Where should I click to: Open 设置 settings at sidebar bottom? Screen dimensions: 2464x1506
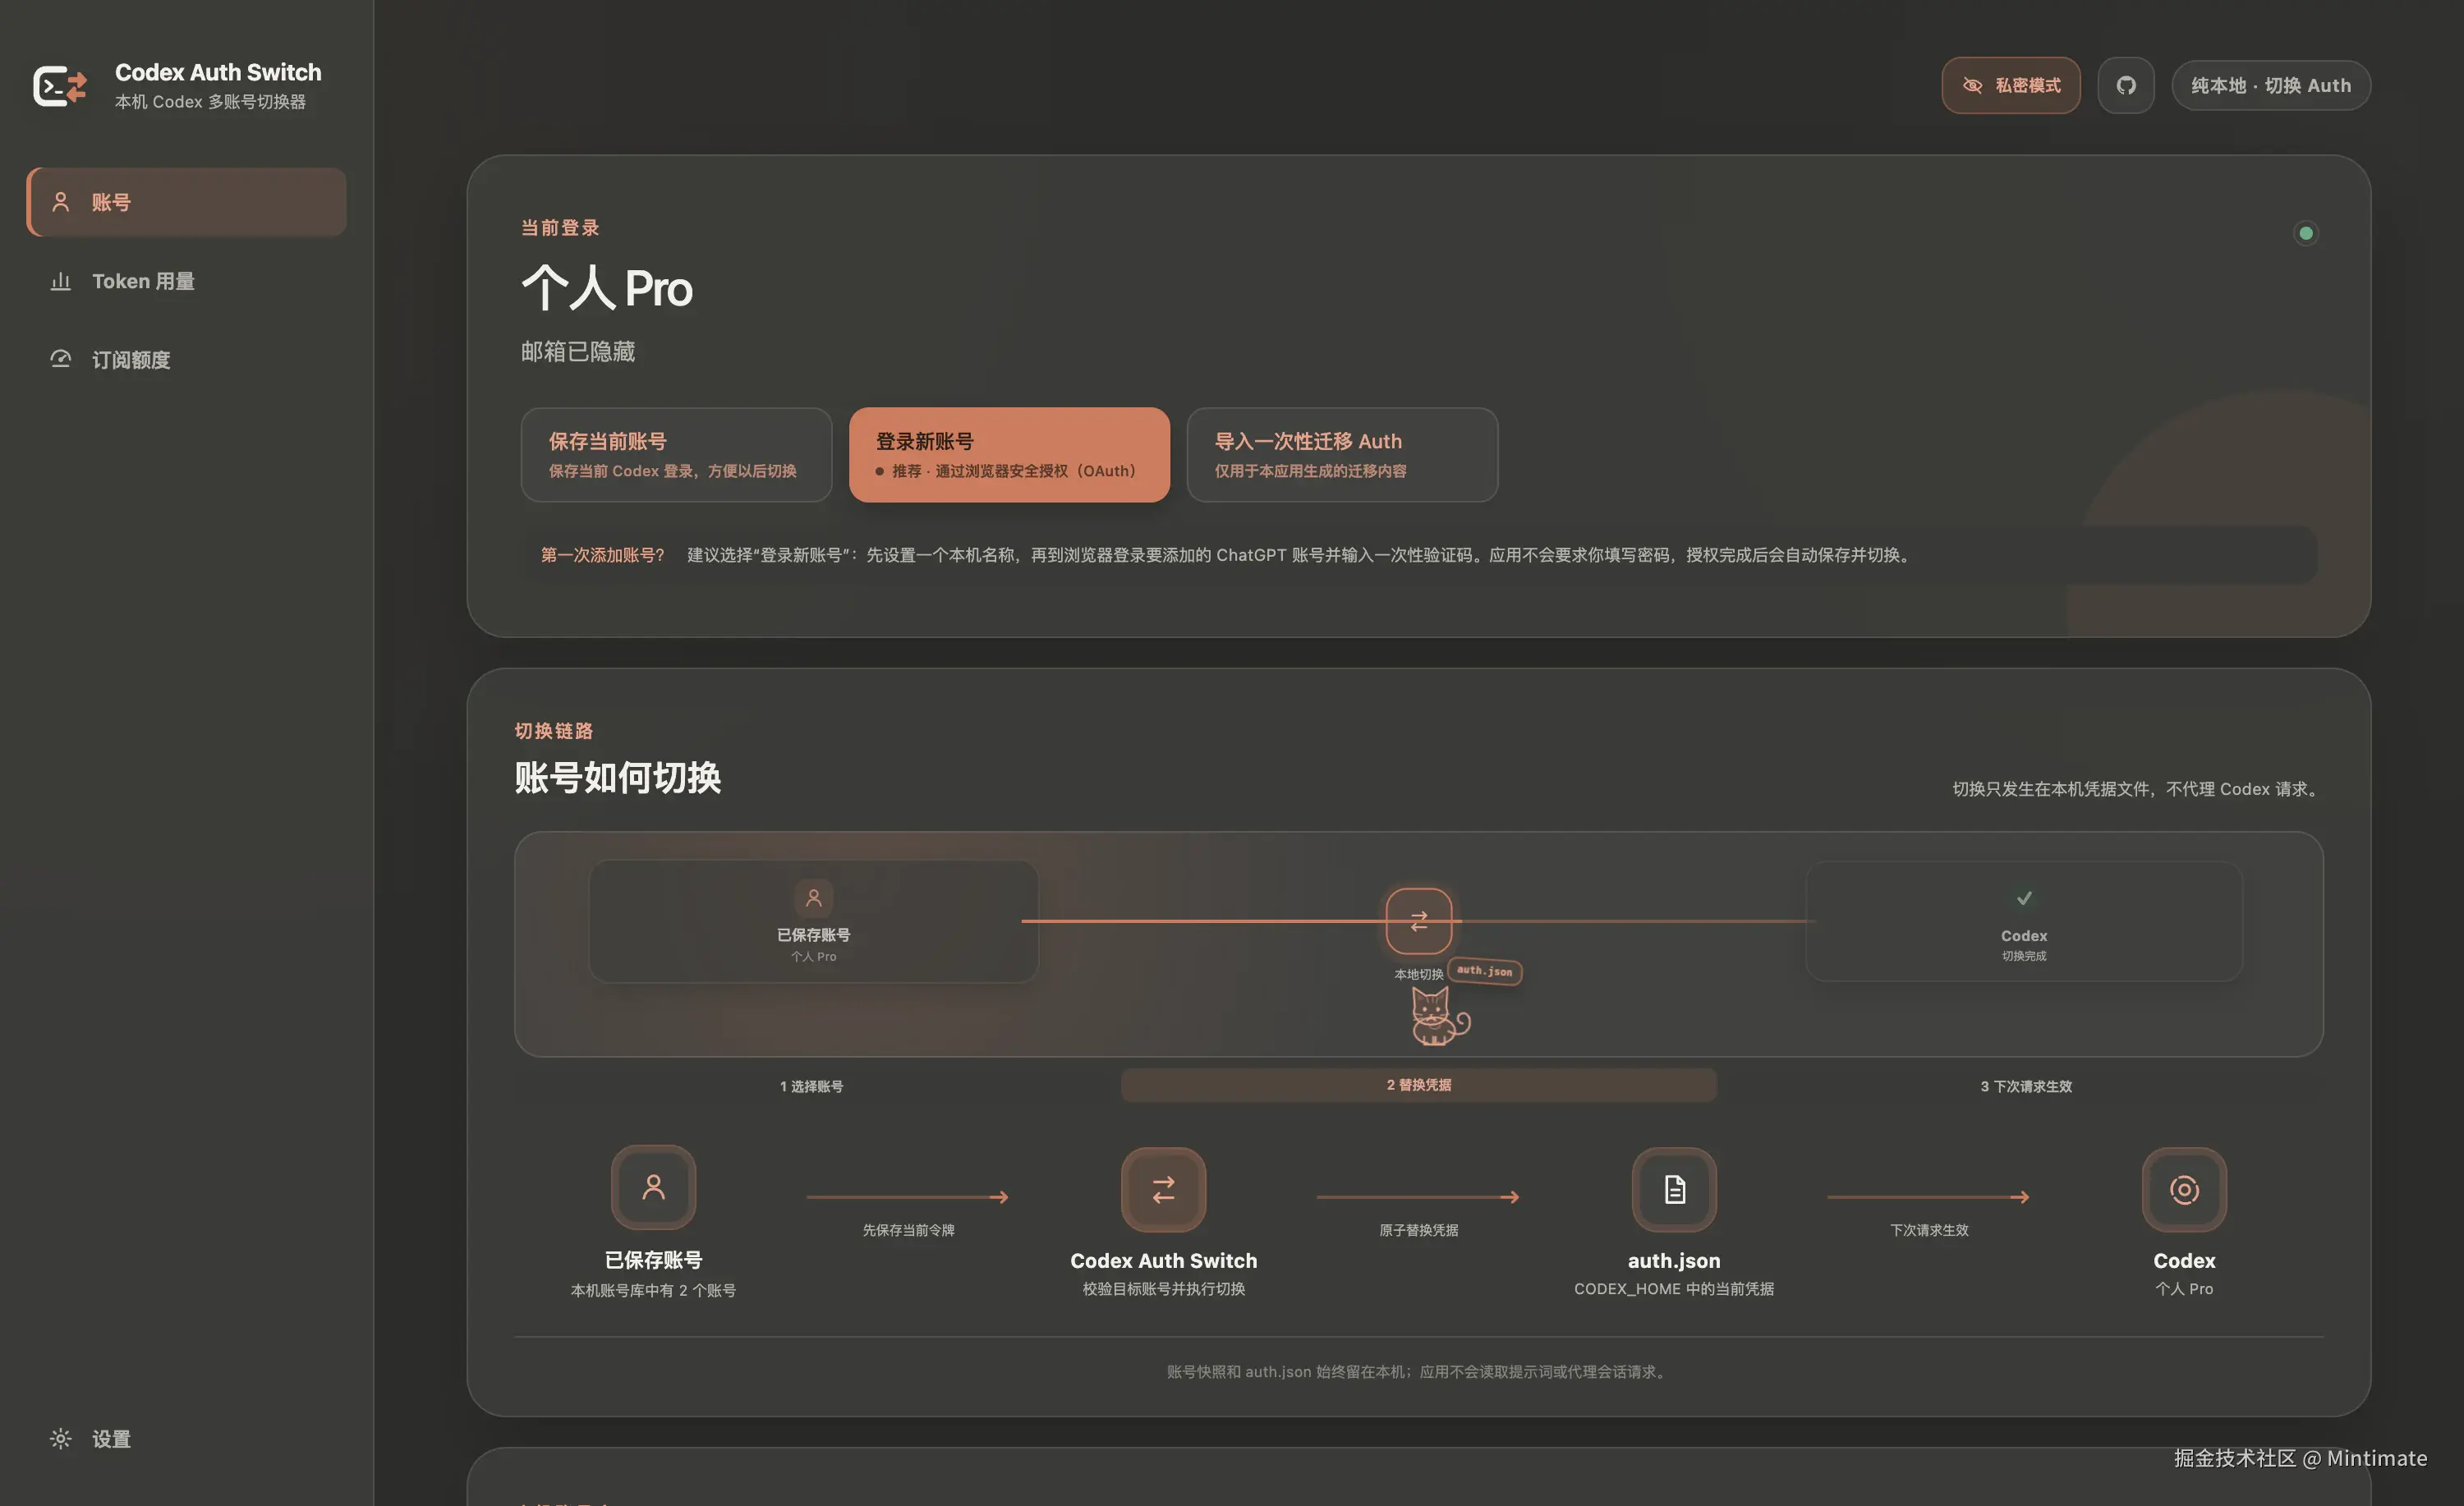(x=187, y=1439)
